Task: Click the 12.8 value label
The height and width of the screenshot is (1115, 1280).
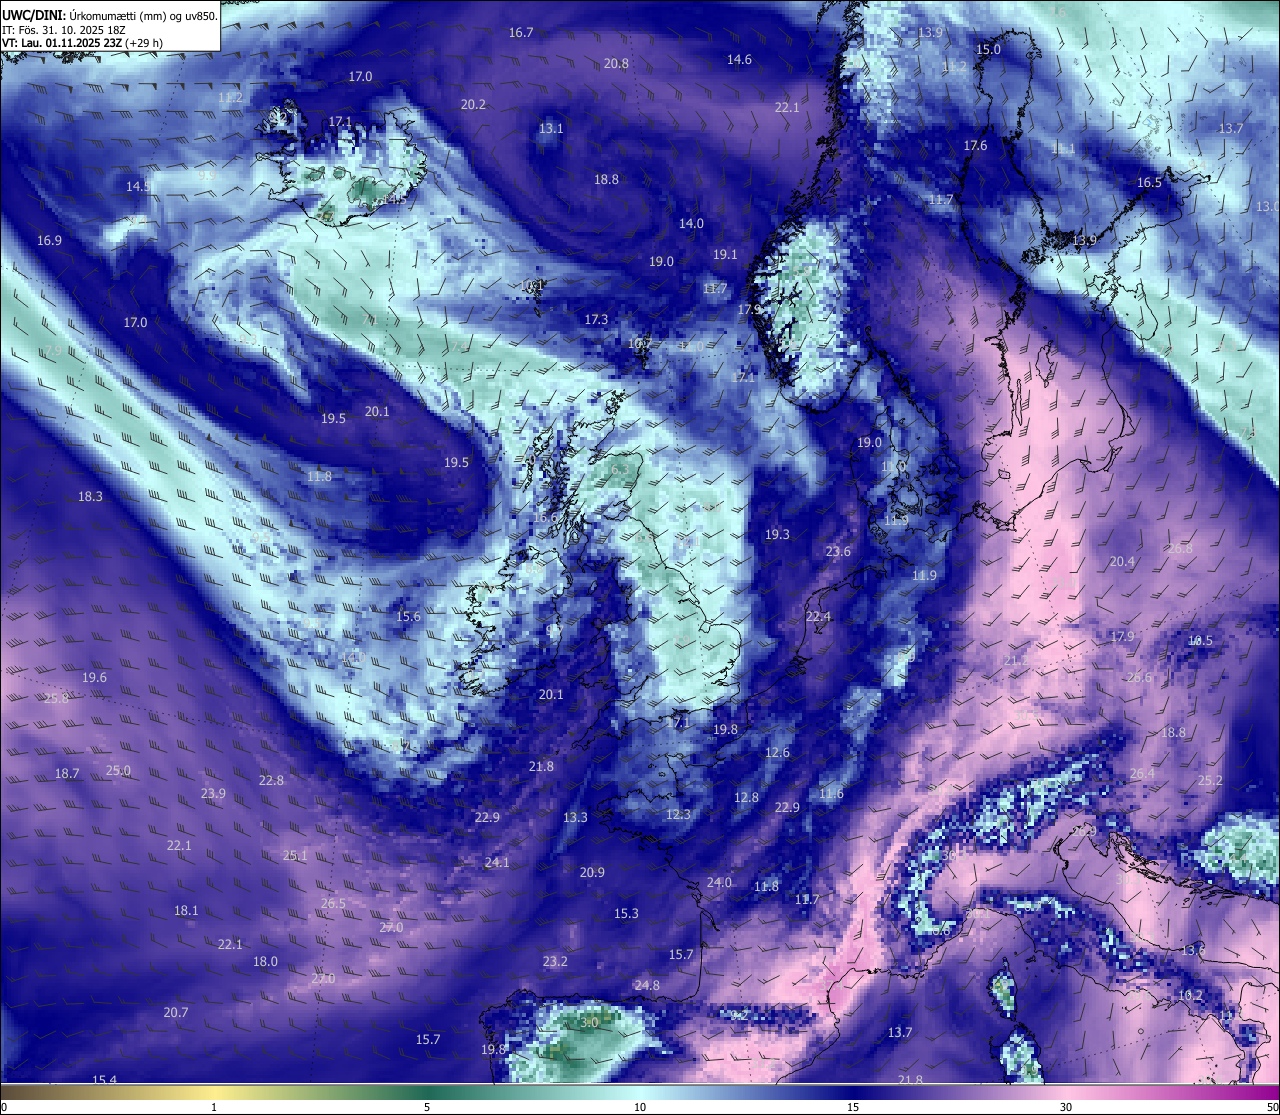Action: pyautogui.click(x=746, y=797)
